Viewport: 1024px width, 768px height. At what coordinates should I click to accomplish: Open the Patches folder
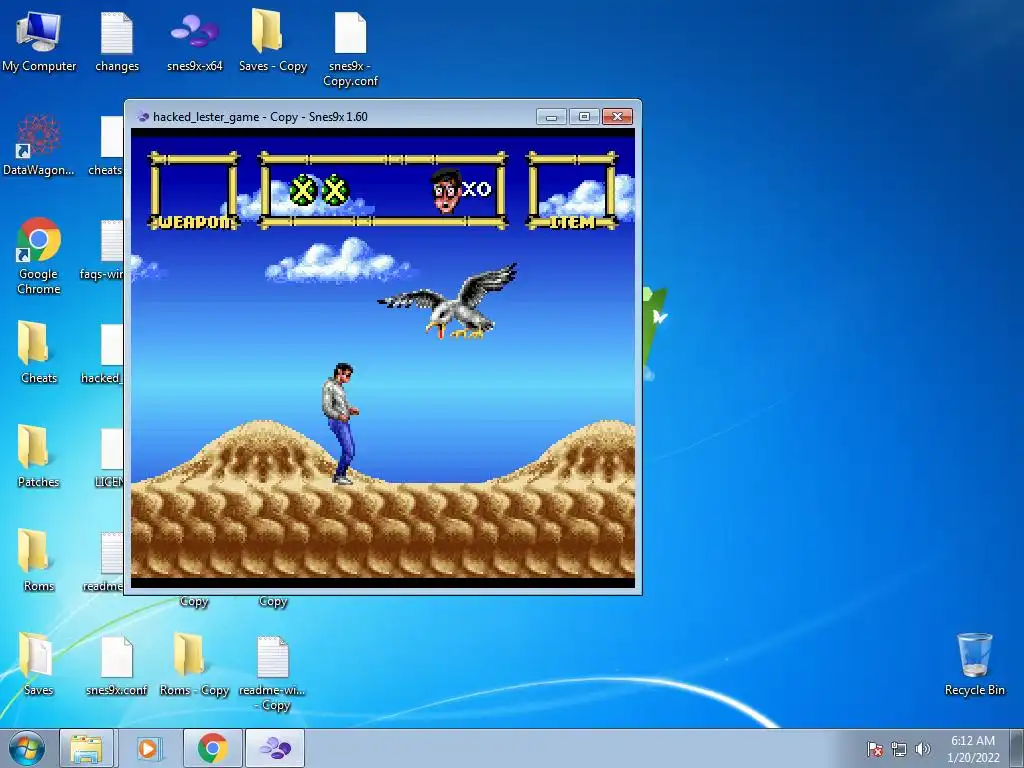[x=39, y=456]
